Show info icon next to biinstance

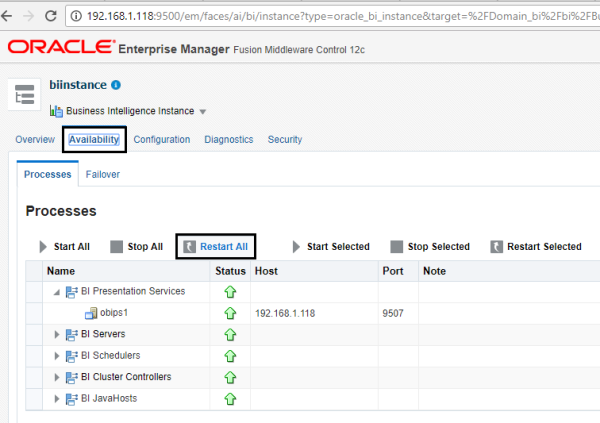click(116, 85)
